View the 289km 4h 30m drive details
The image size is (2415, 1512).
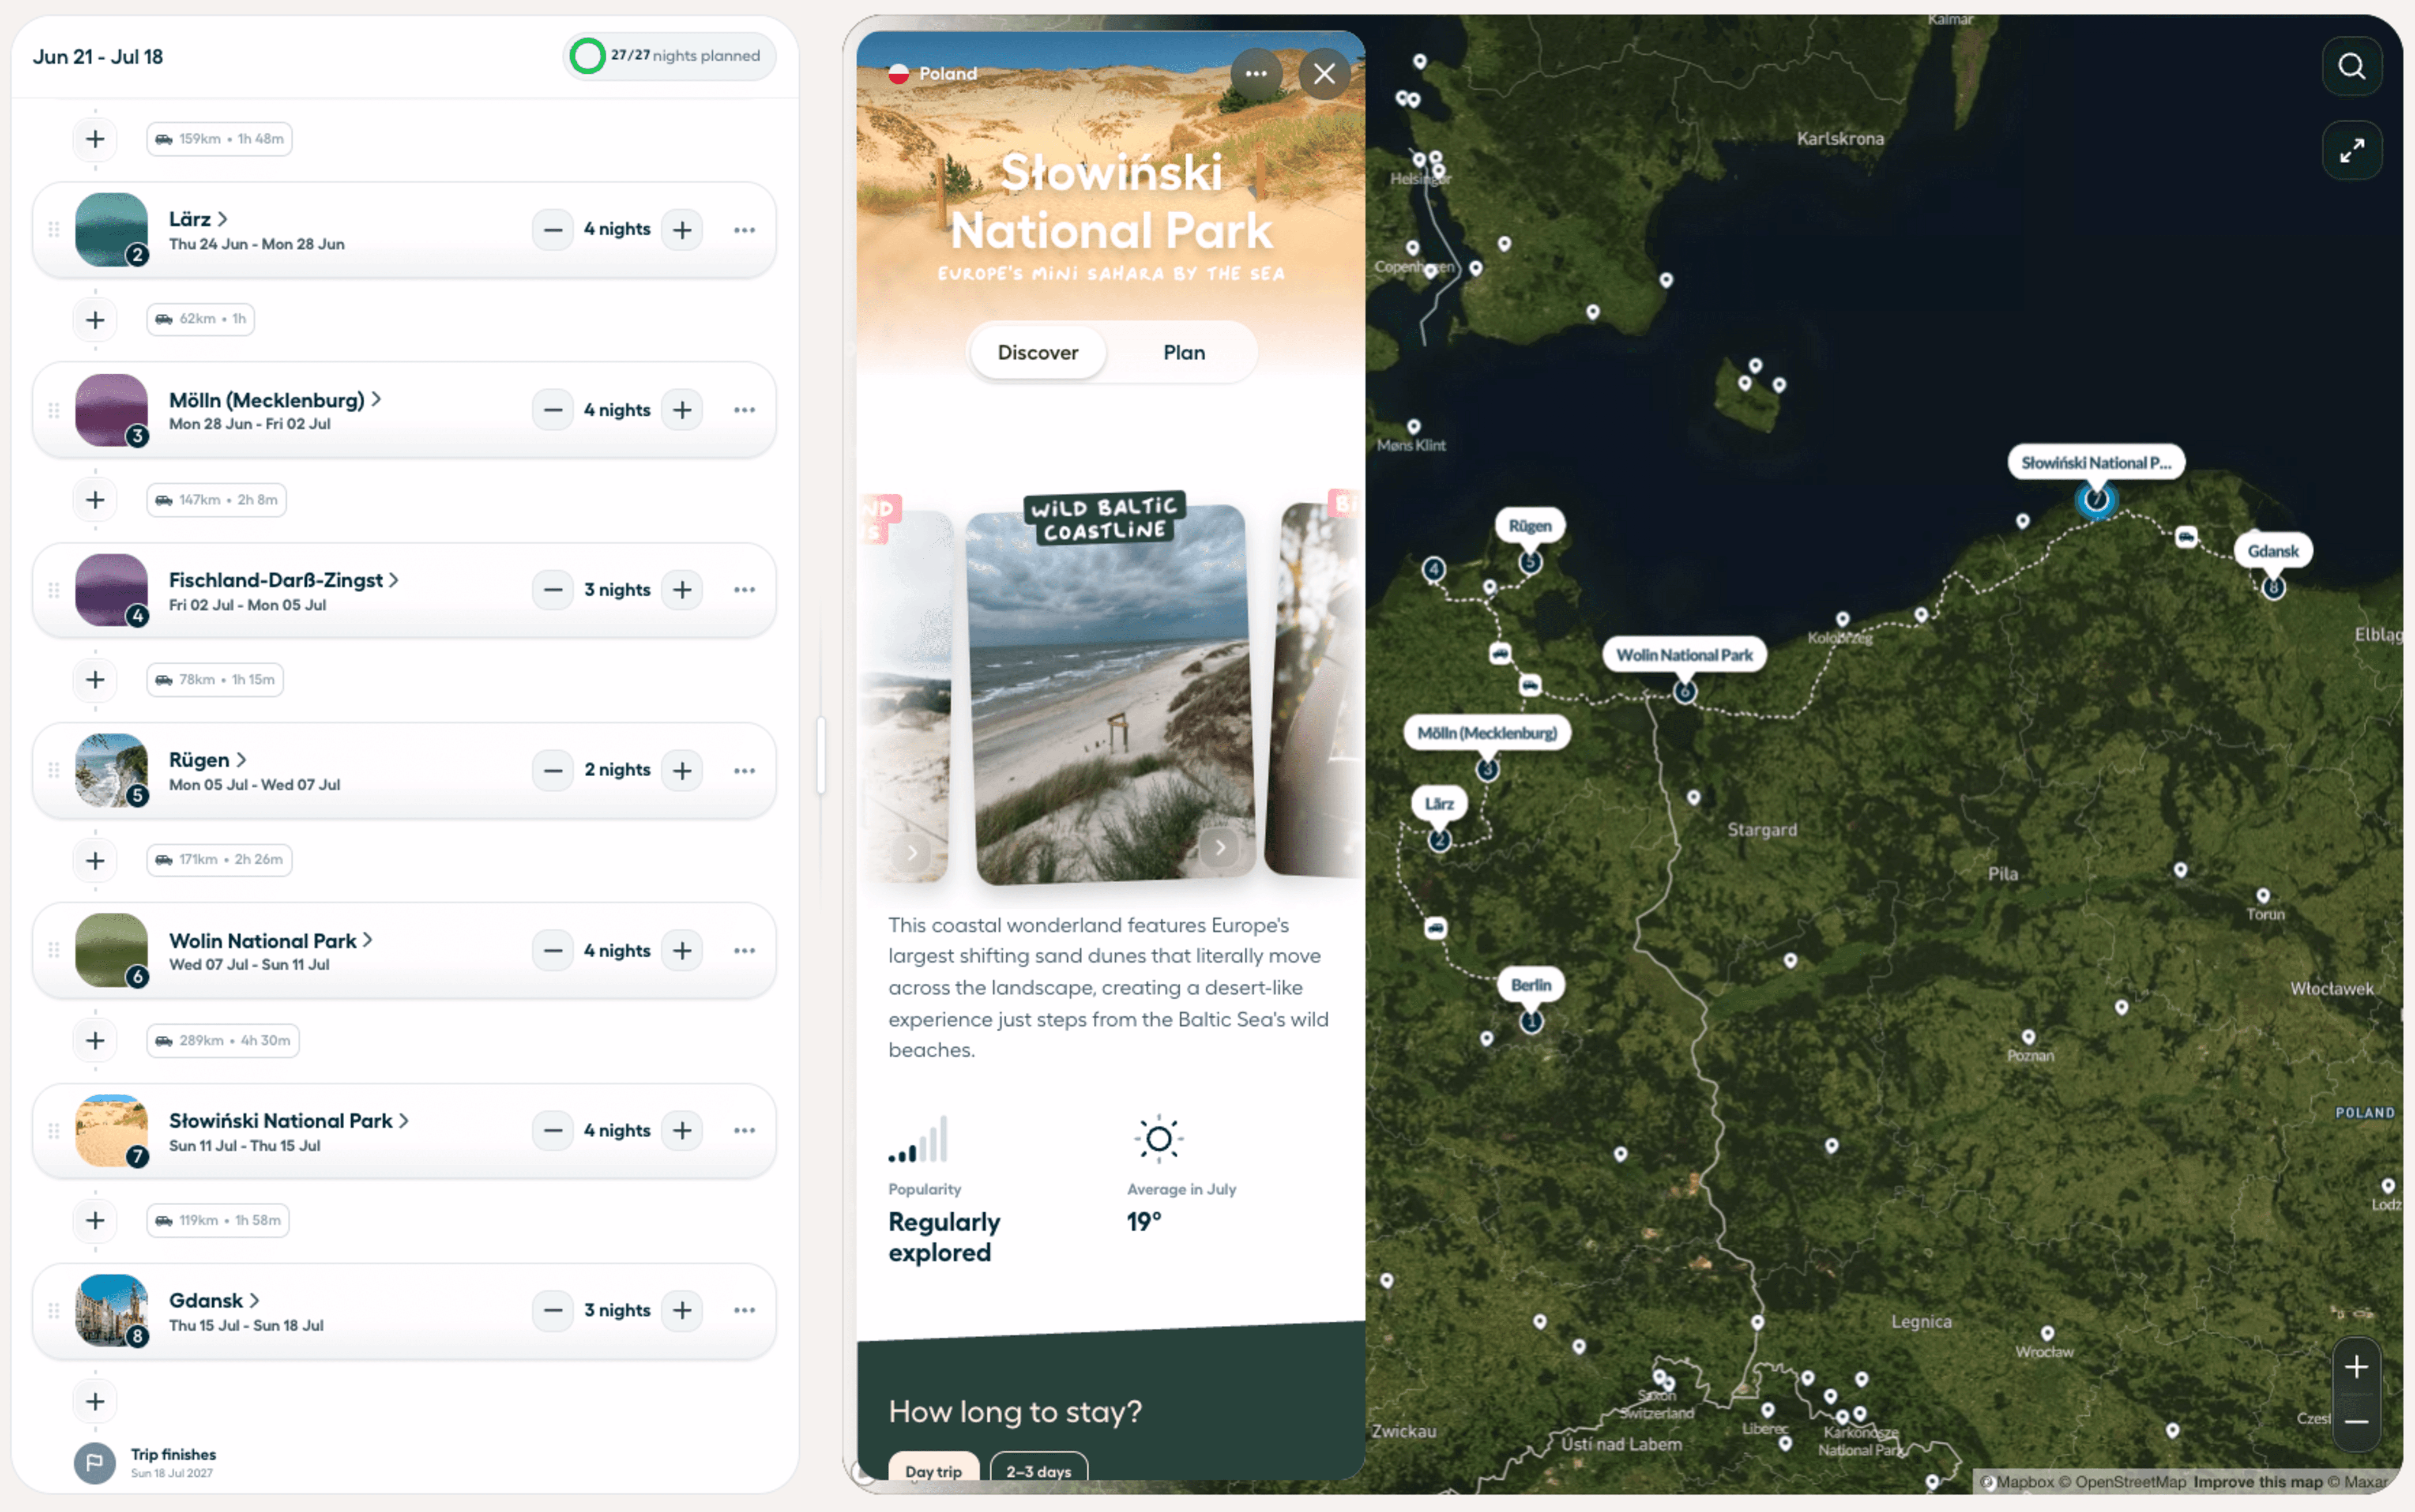click(x=223, y=1041)
